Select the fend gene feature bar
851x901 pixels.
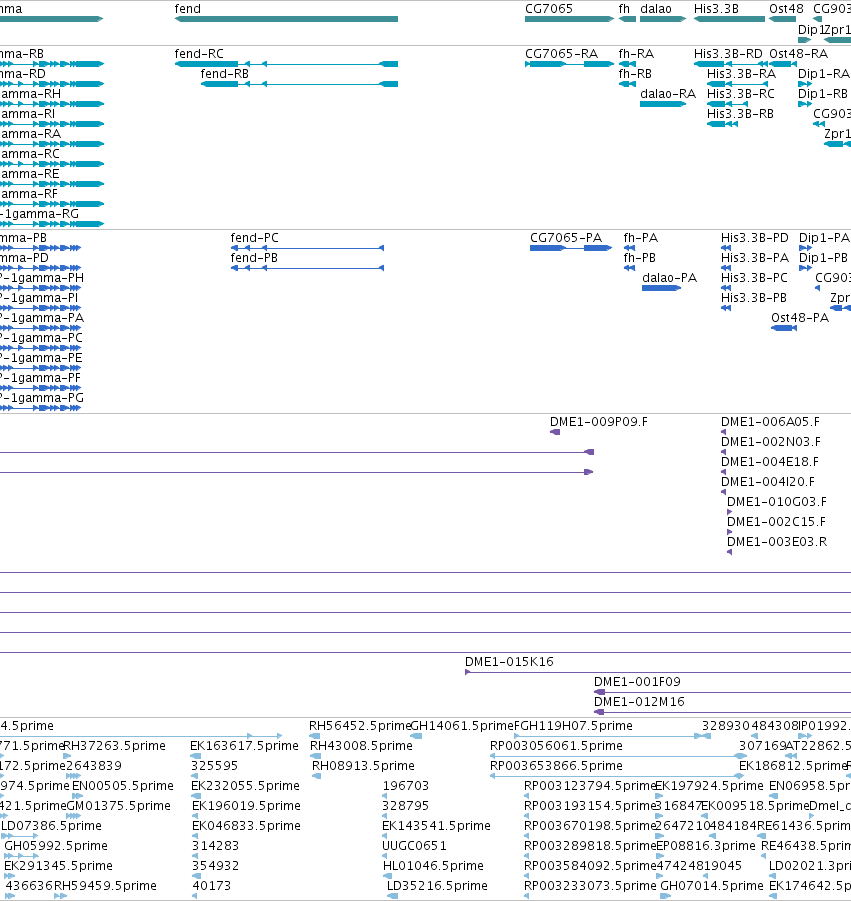(286, 19)
